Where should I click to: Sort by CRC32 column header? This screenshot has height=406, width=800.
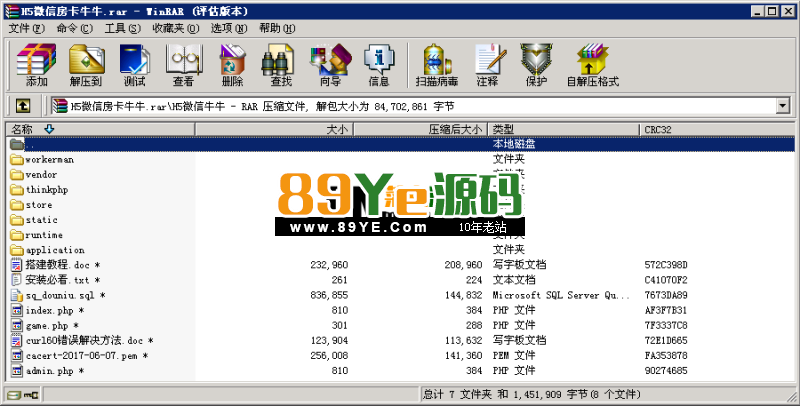[x=716, y=130]
